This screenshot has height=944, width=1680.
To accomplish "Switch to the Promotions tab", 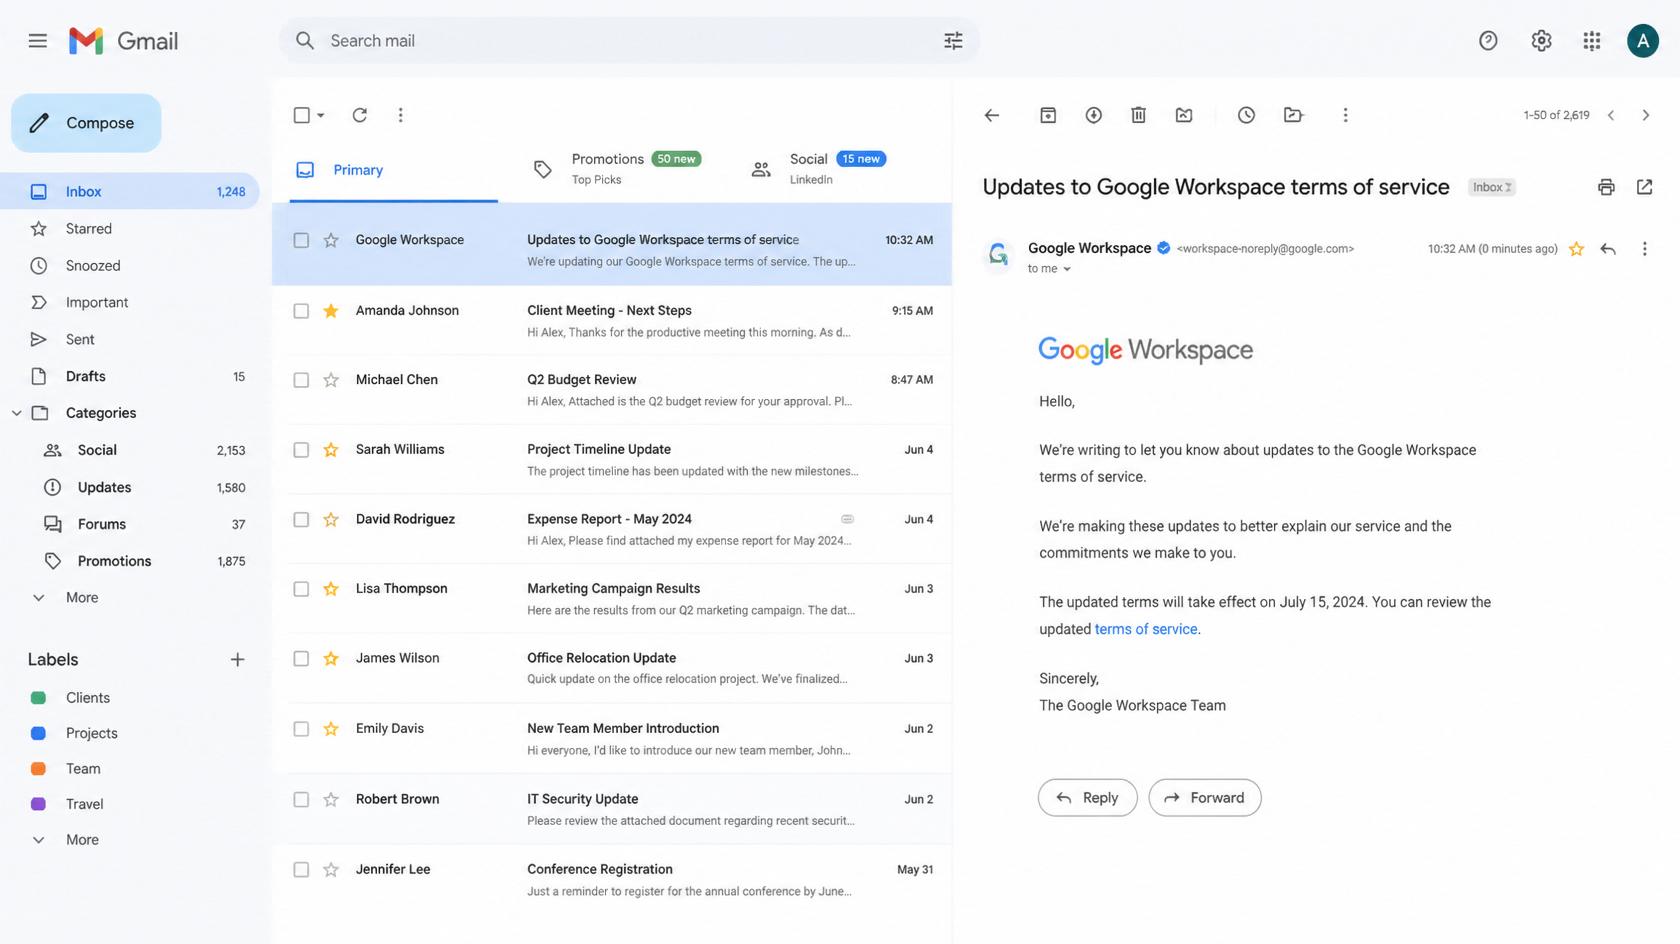I will click(x=617, y=169).
